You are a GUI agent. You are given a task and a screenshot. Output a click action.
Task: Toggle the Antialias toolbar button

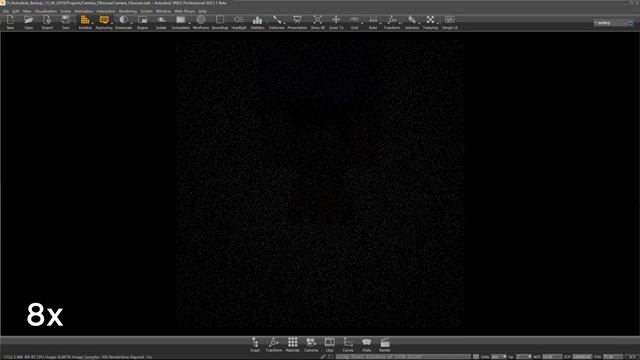coord(85,22)
